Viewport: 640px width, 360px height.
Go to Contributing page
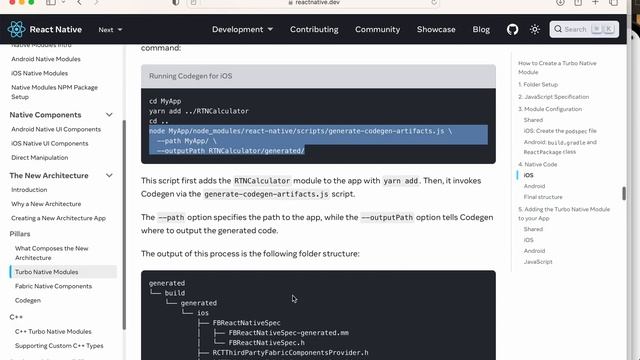314,29
